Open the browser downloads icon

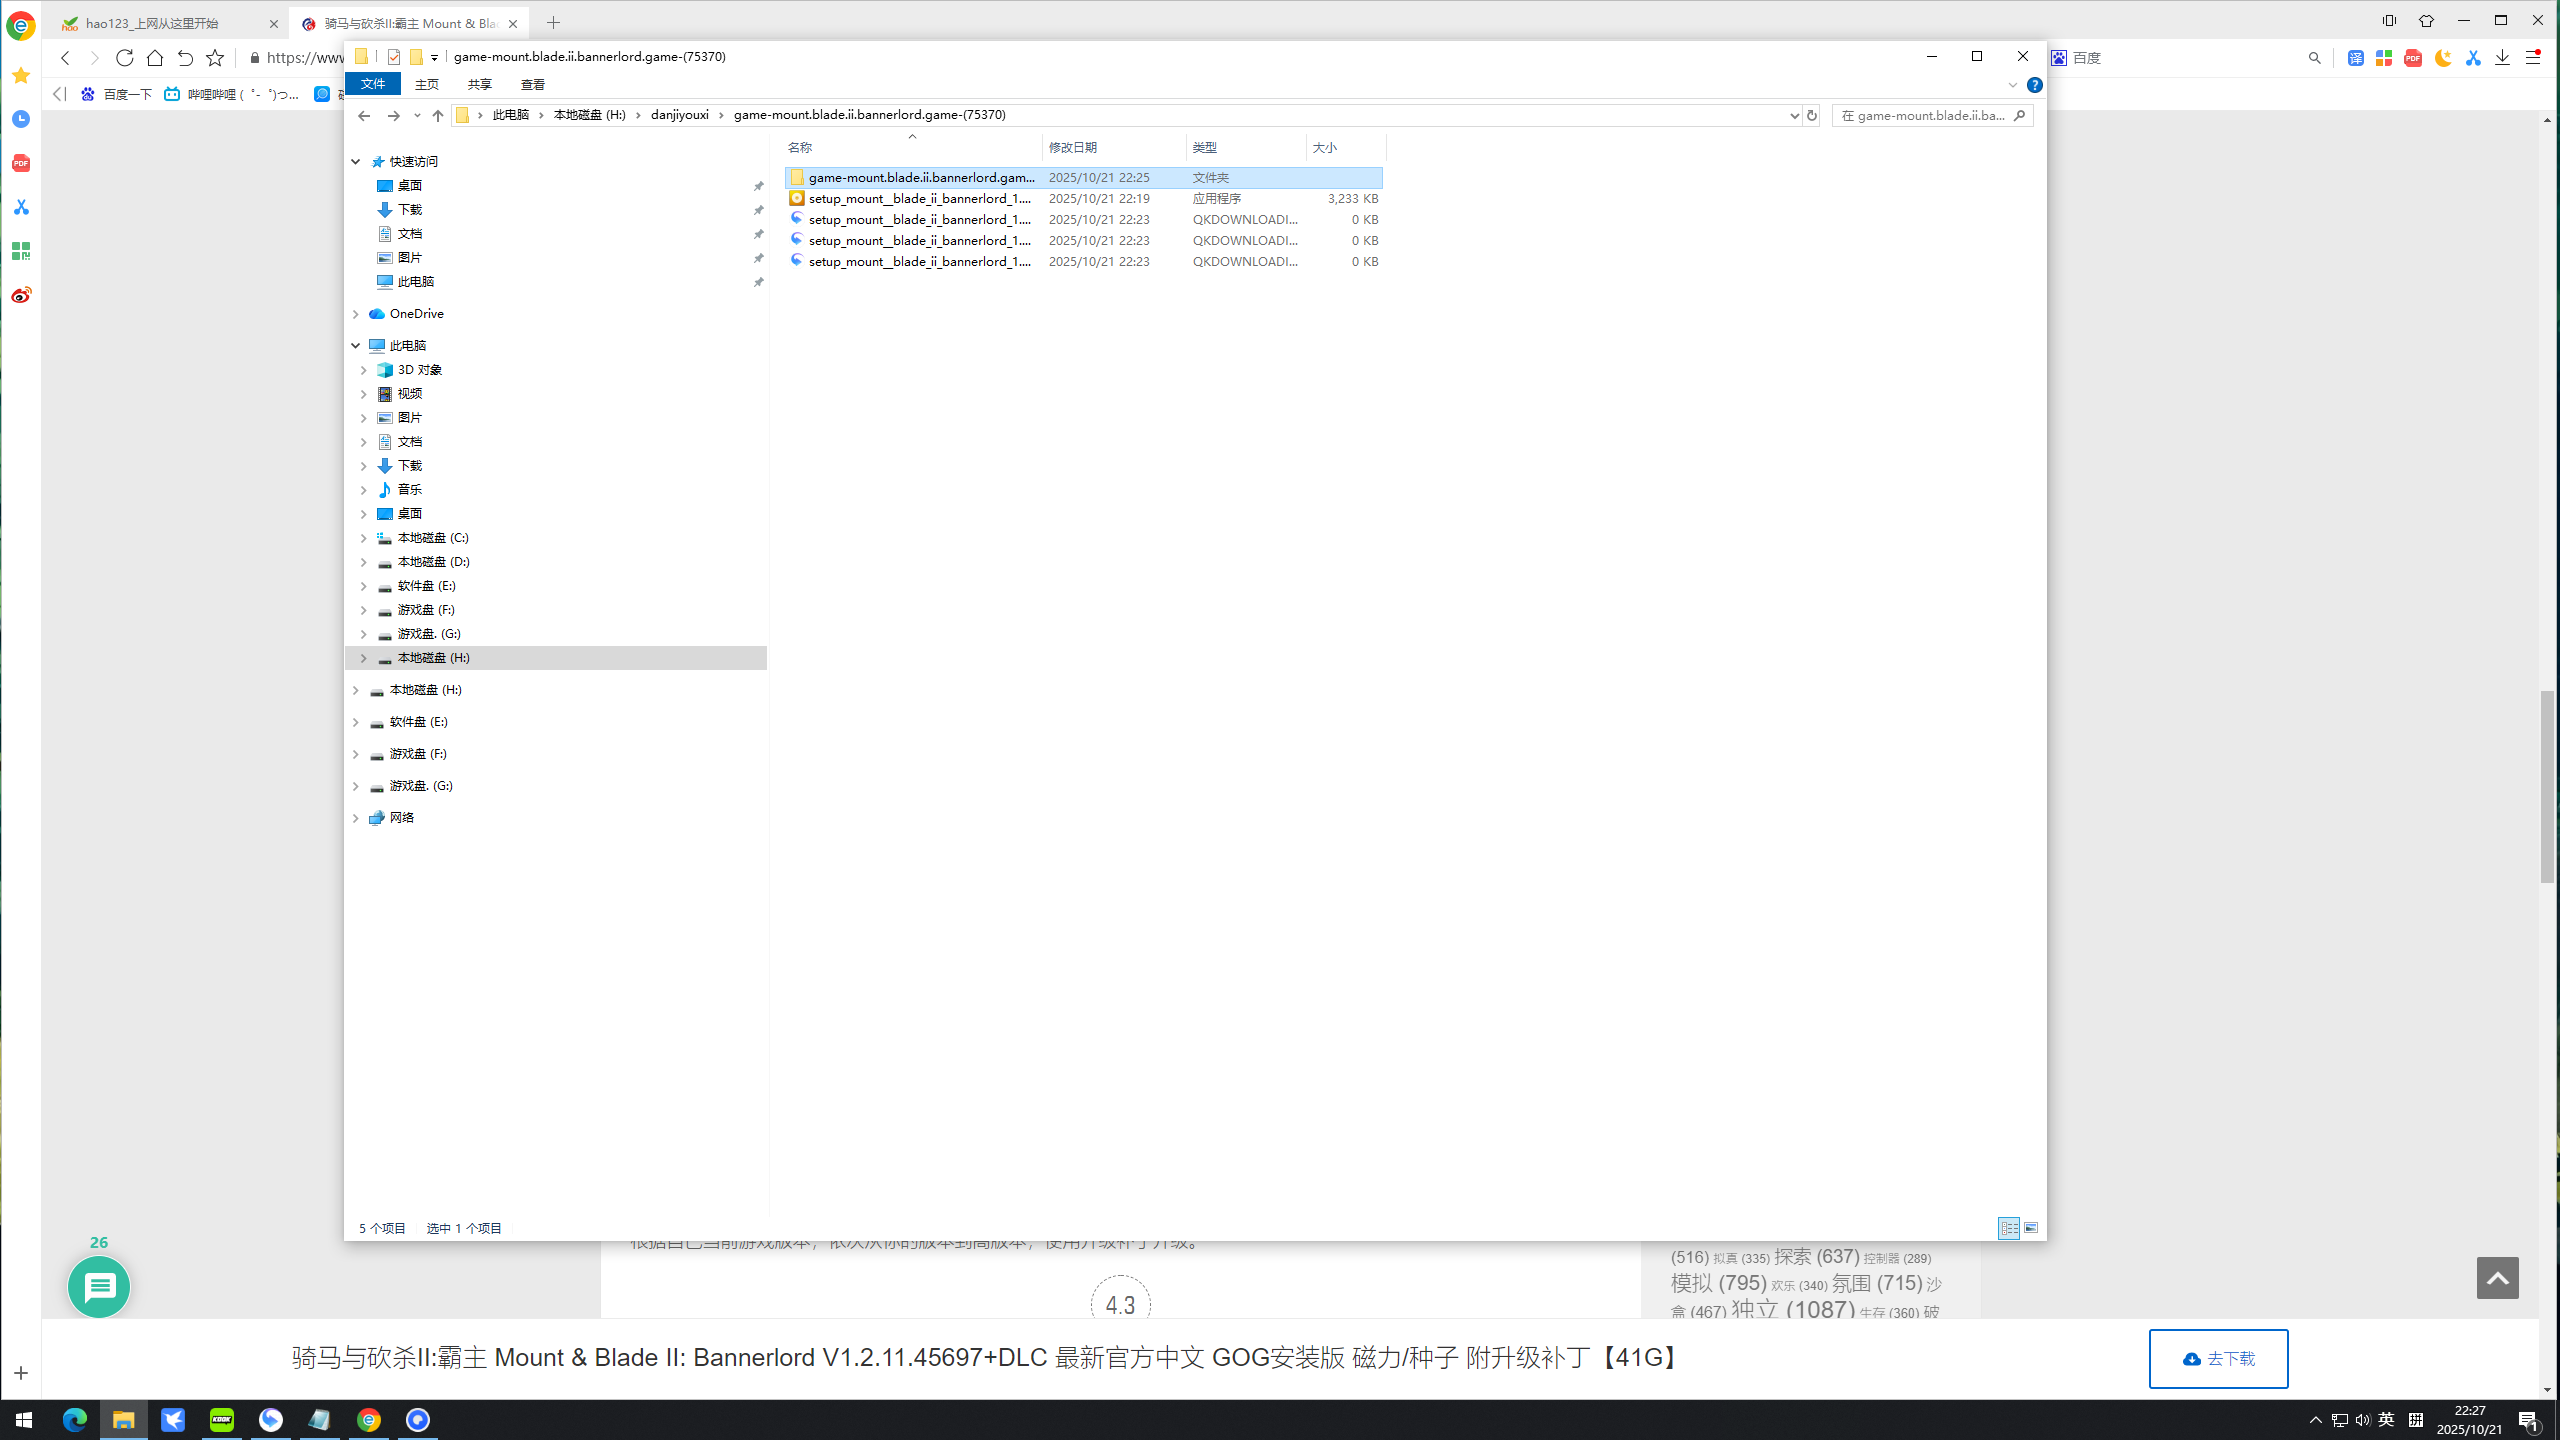click(x=2502, y=58)
